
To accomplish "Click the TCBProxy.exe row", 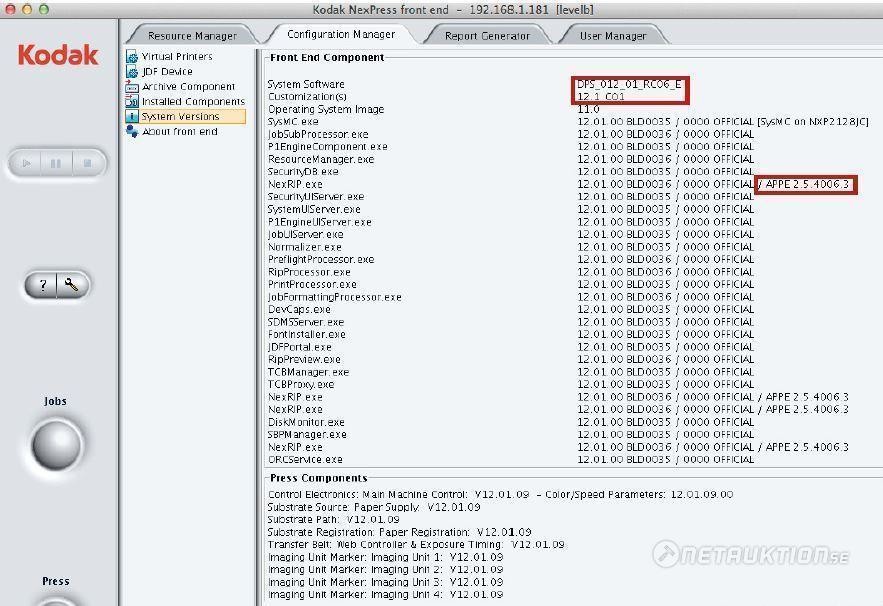I will [511, 384].
